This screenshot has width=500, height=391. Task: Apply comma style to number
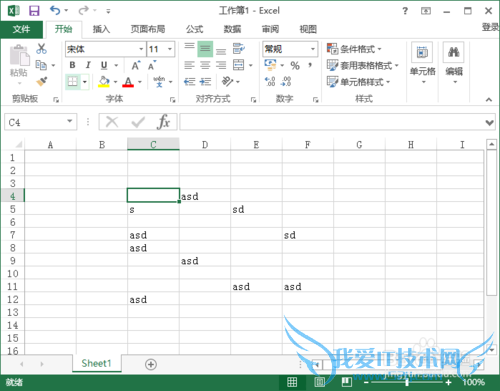pyautogui.click(x=310, y=65)
